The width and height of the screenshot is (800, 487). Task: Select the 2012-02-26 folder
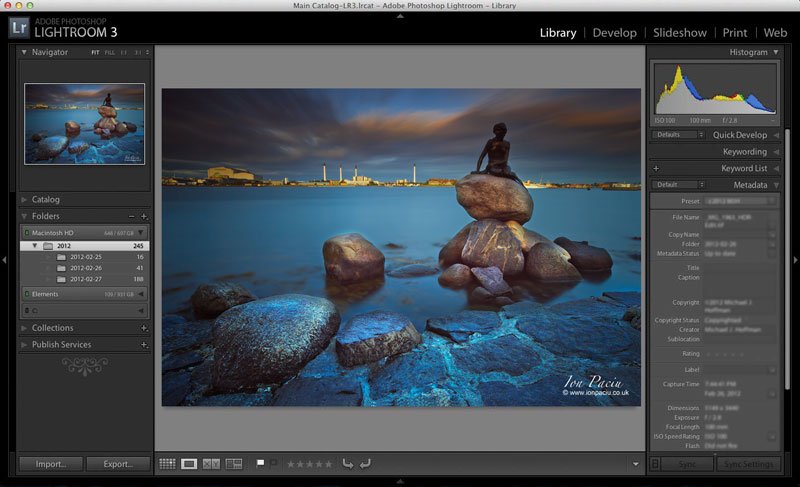(x=85, y=268)
